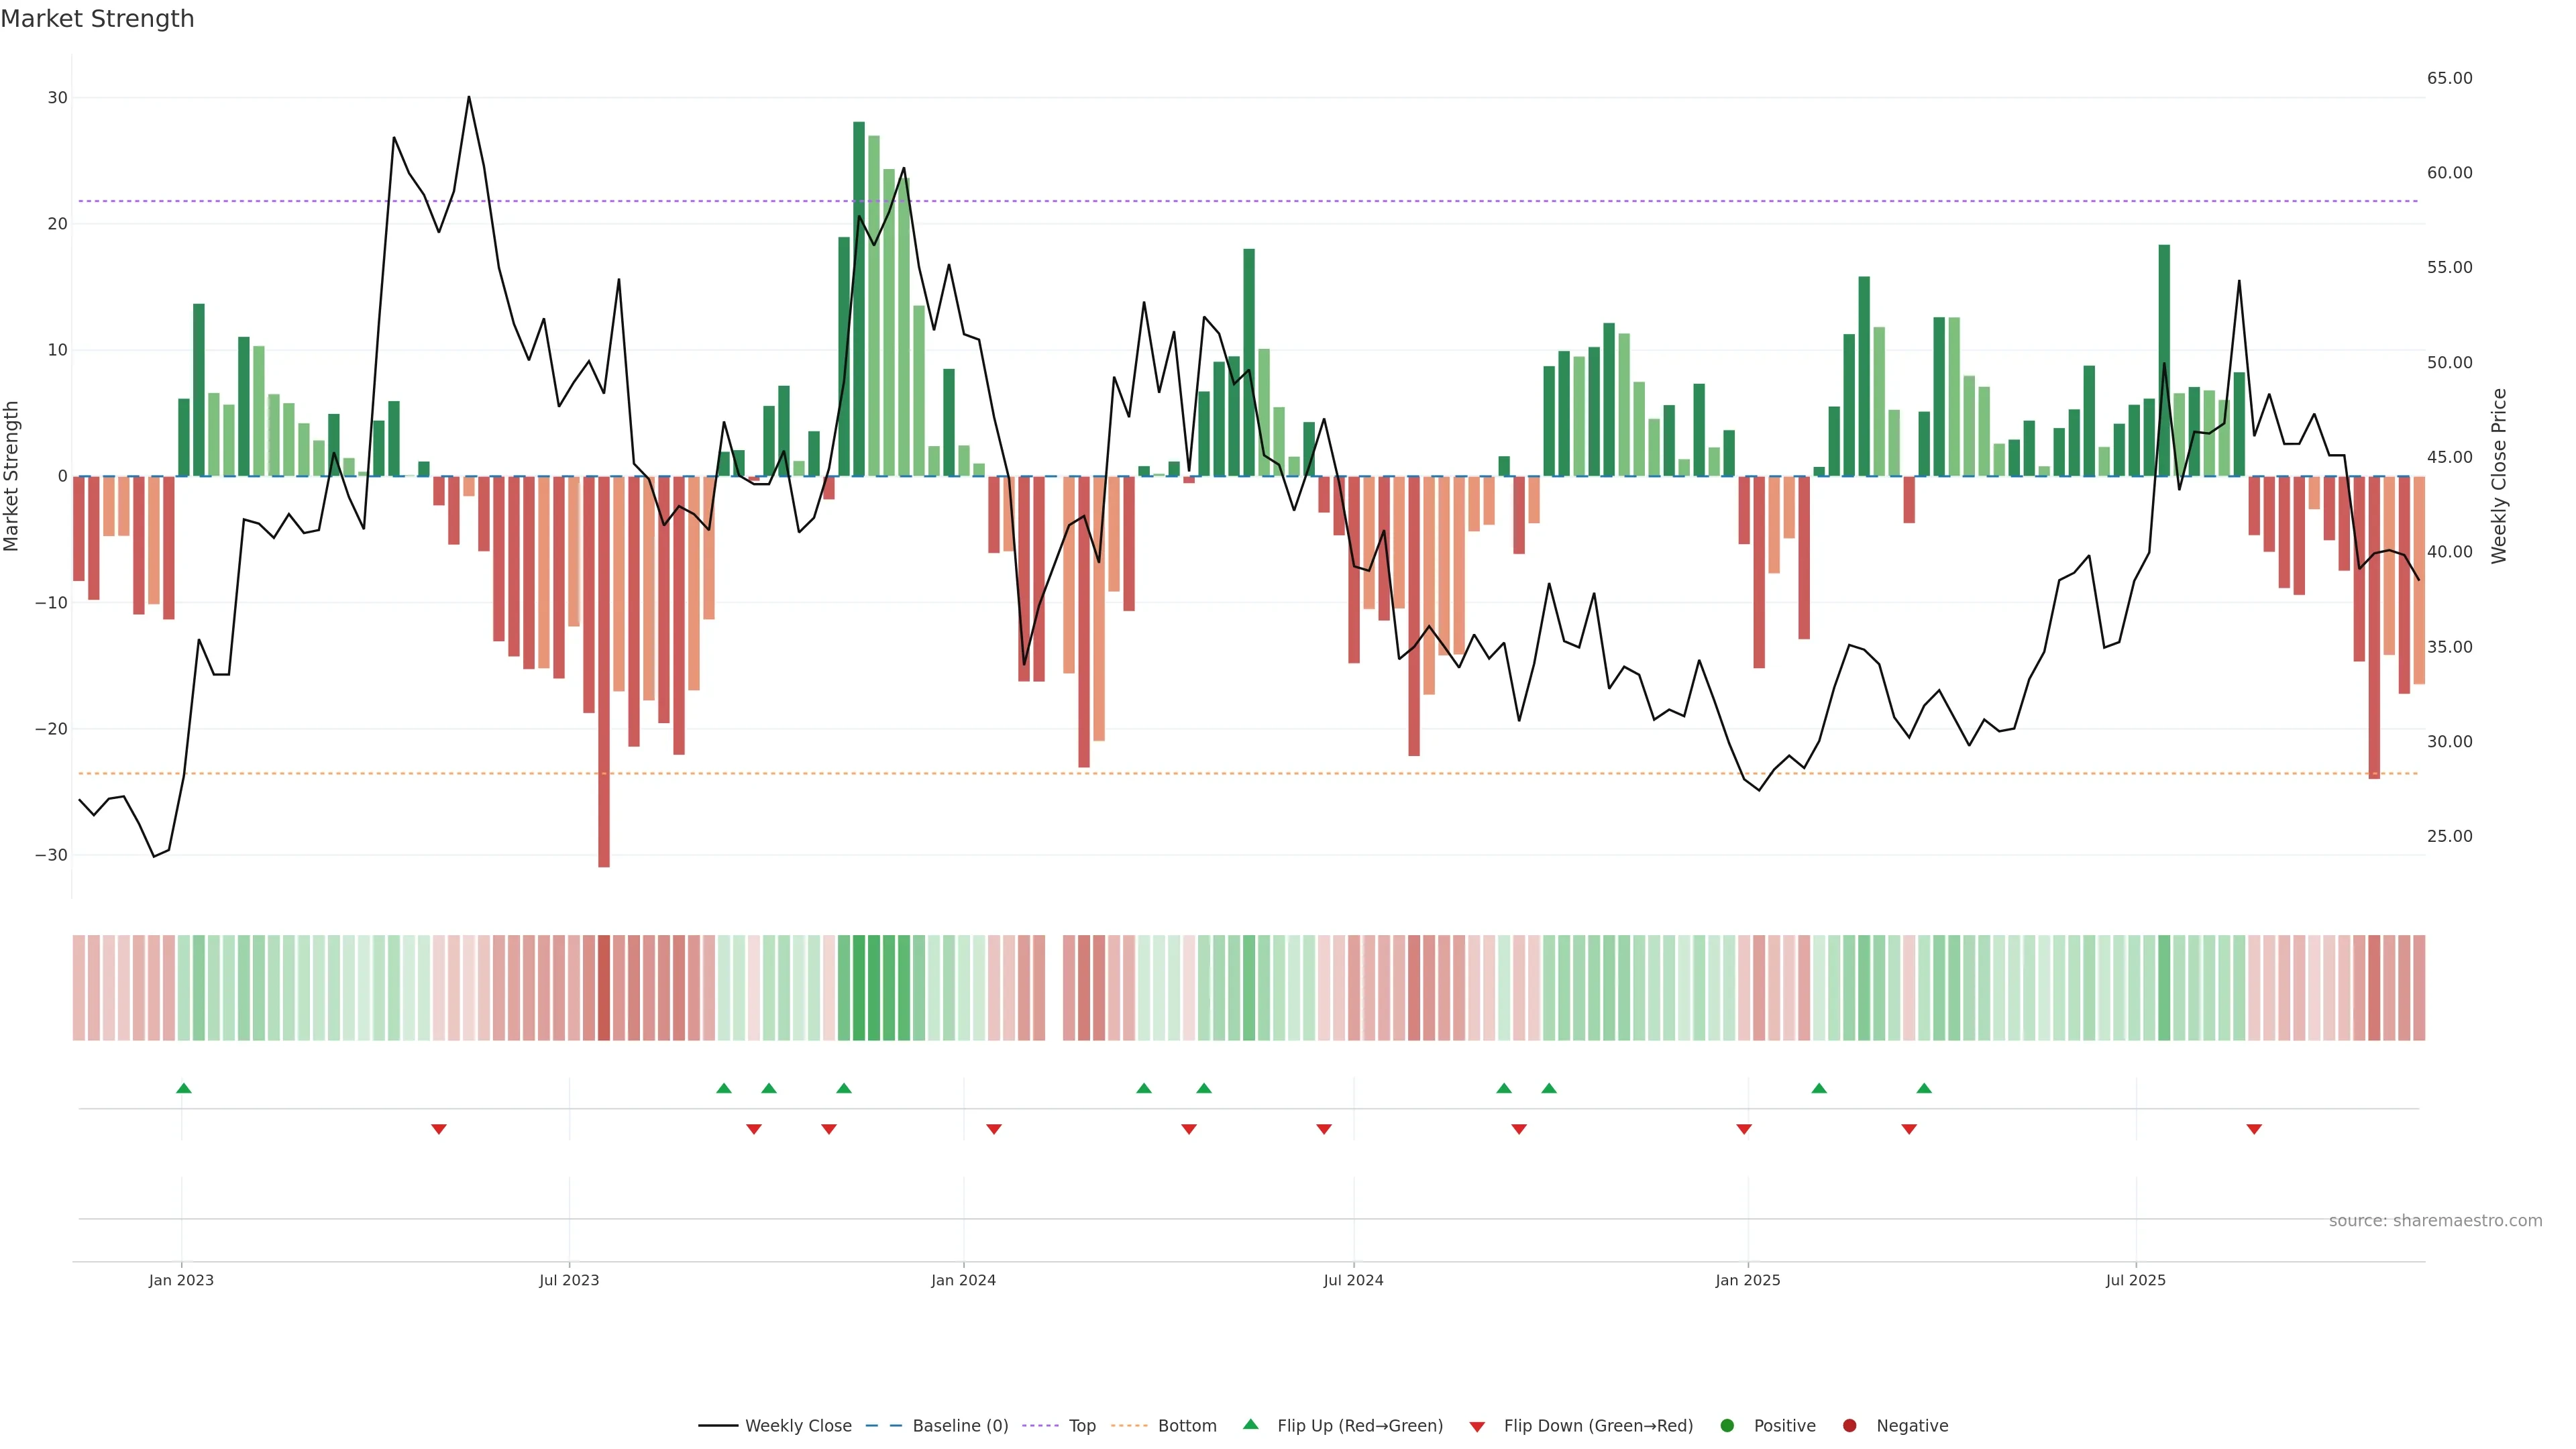Toggle the Top threshold legend entry
This screenshot has width=2576, height=1449.
pos(1081,1426)
